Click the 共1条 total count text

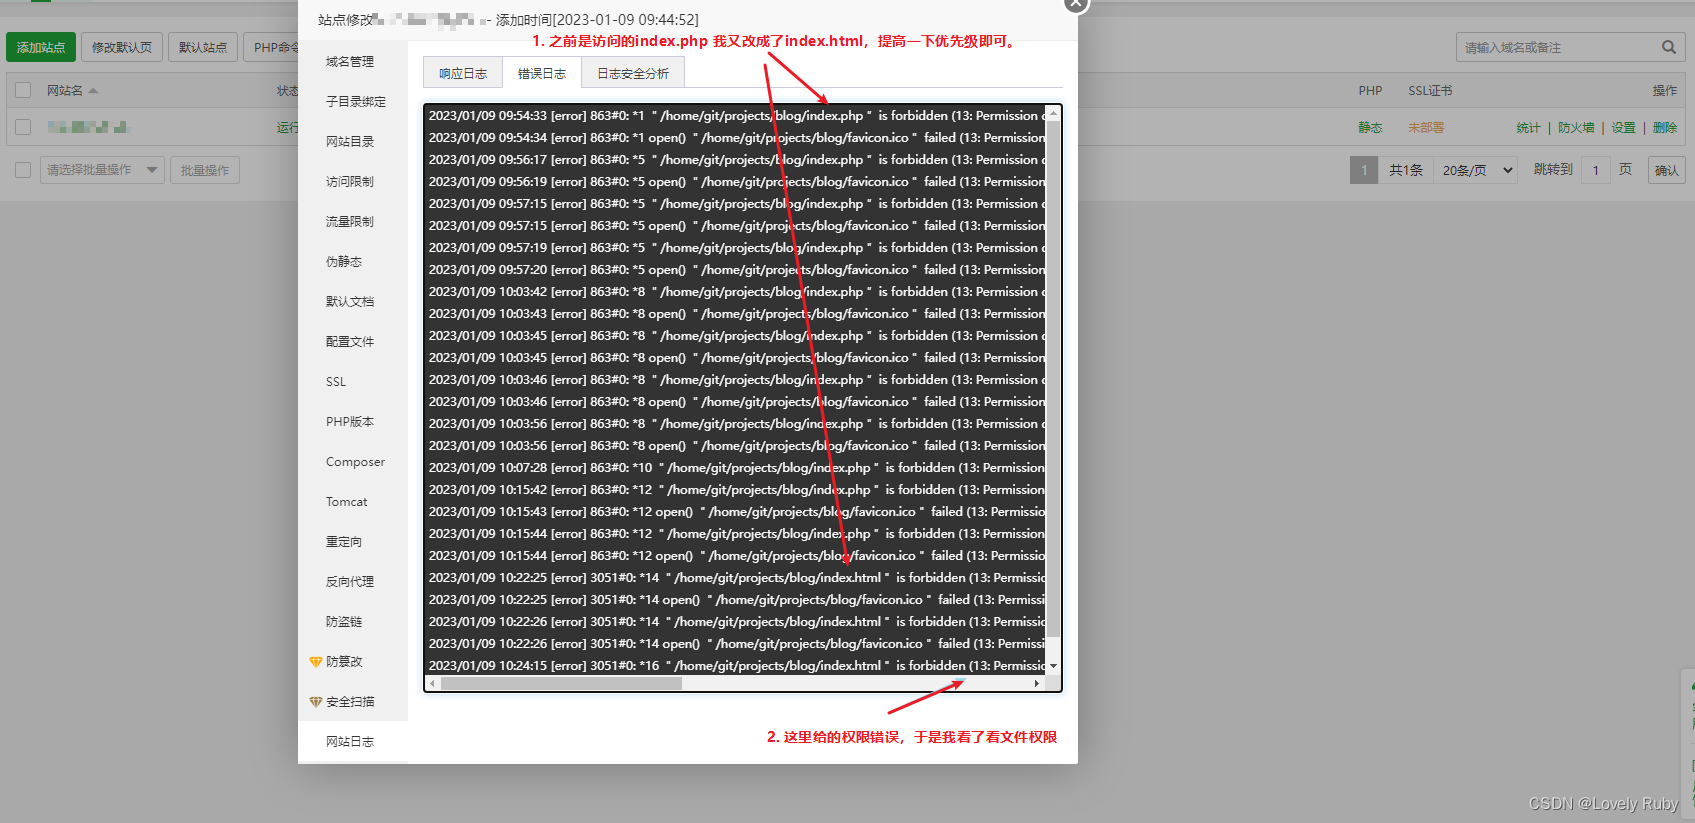tap(1405, 170)
